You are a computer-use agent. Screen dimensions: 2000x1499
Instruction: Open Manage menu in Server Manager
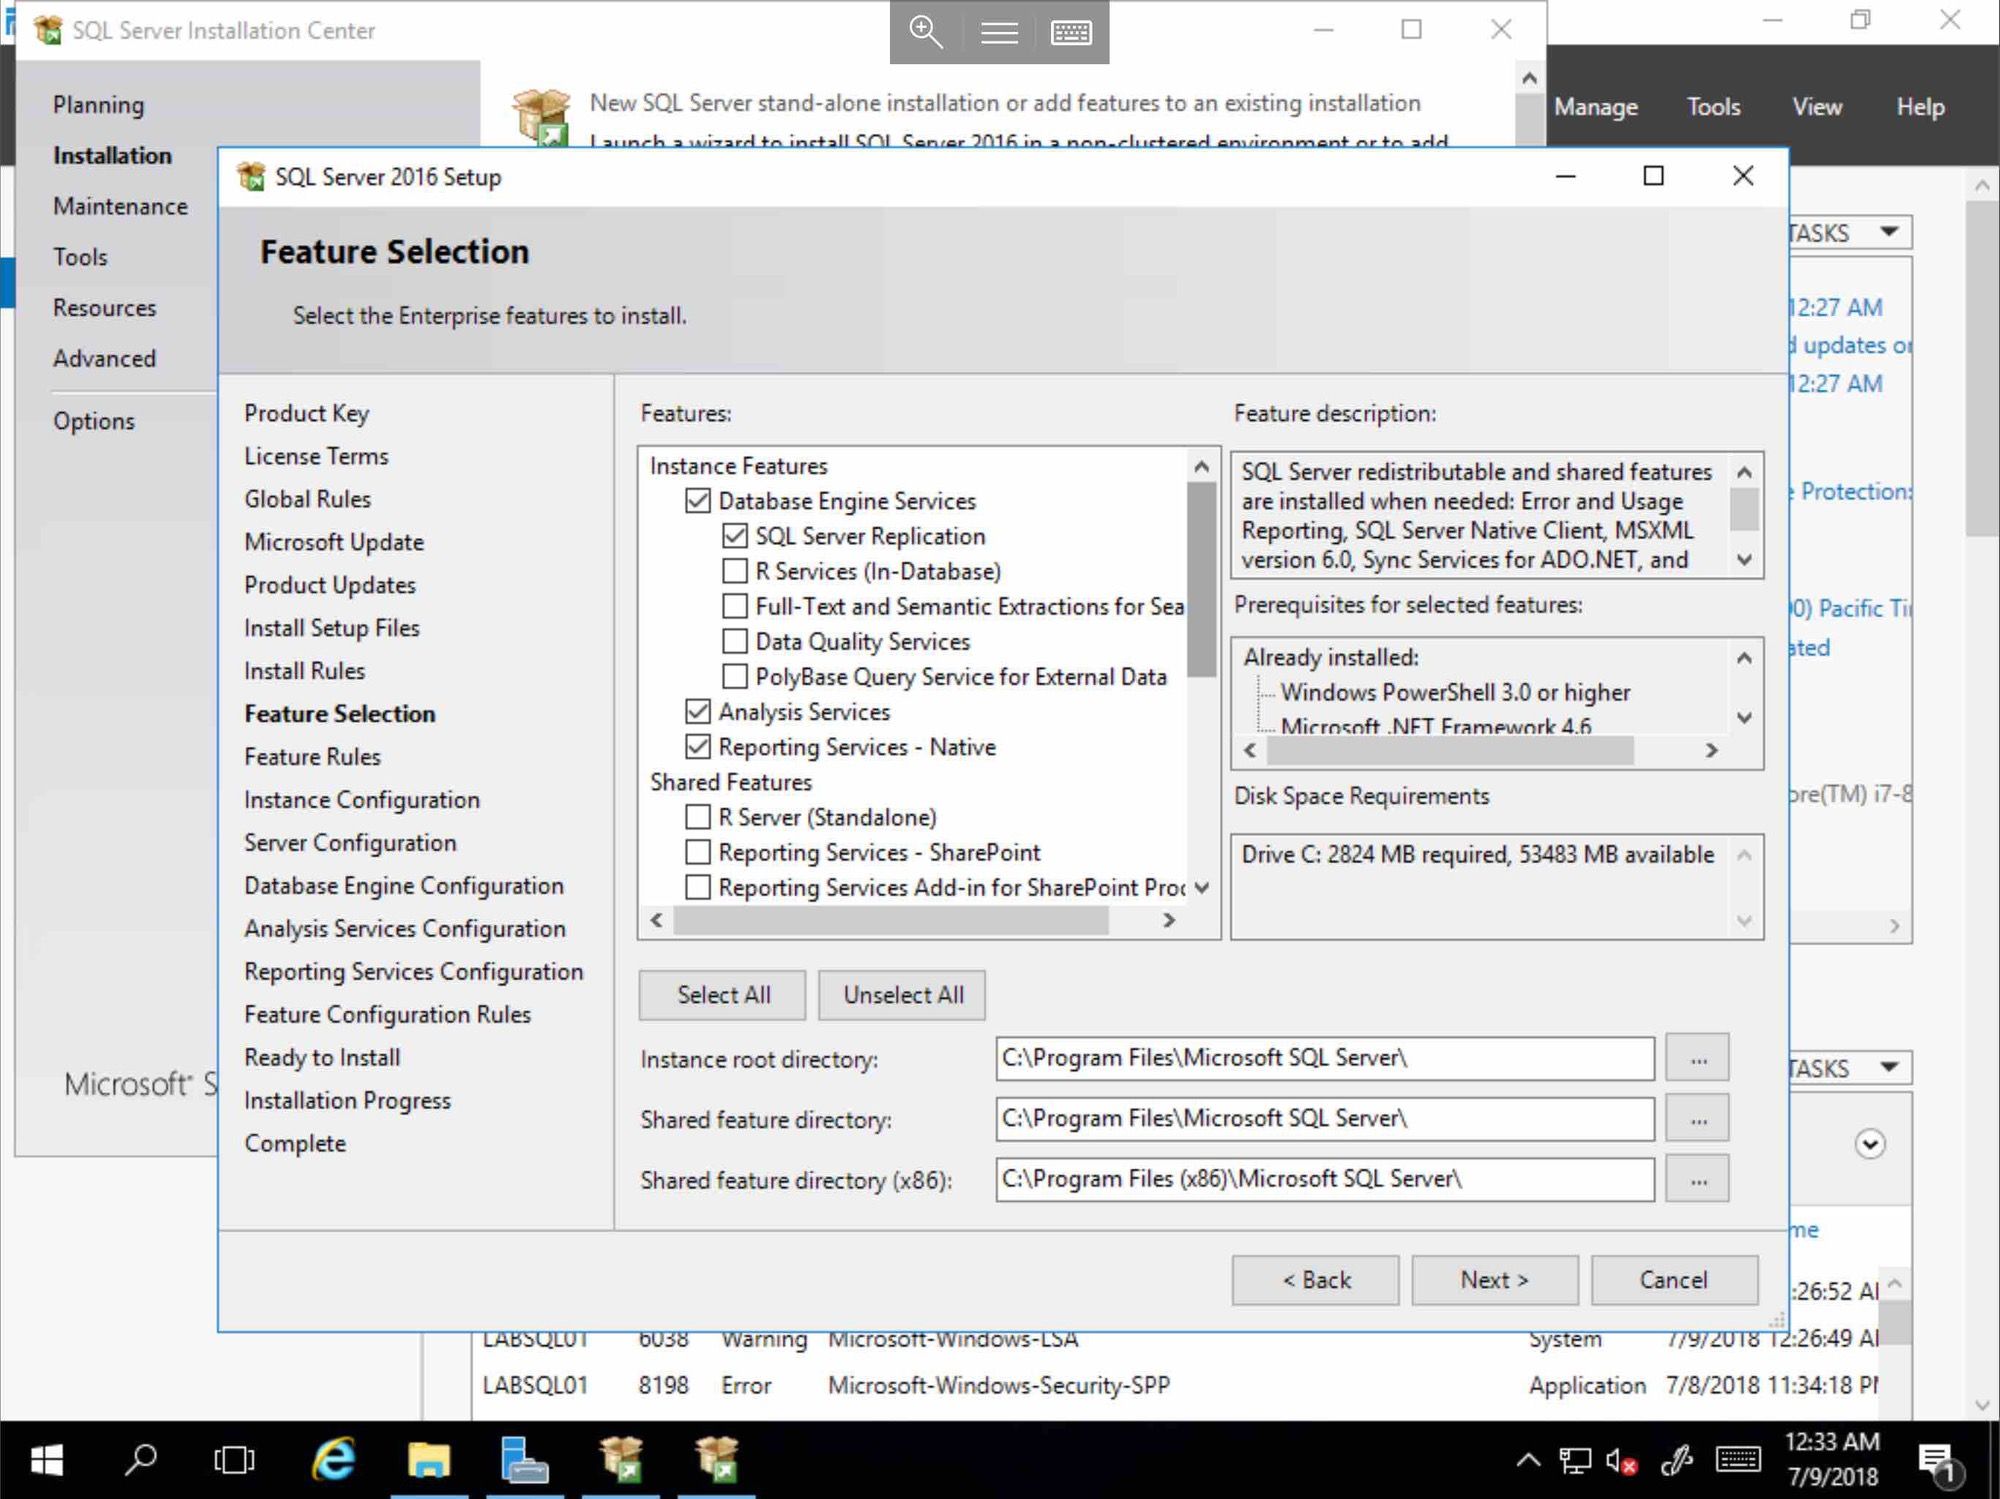1596,107
